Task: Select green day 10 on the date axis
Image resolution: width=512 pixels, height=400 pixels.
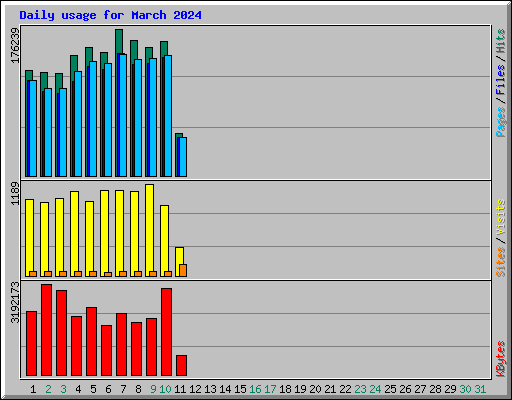Action: (165, 389)
